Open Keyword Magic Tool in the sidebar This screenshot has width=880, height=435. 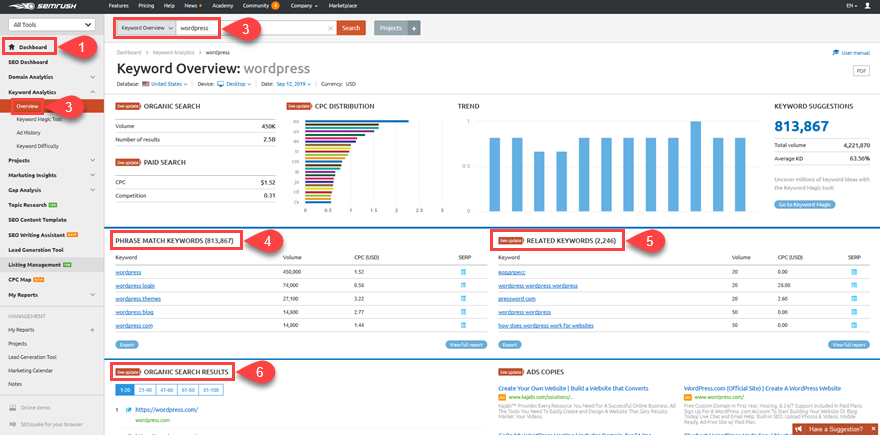click(x=38, y=118)
